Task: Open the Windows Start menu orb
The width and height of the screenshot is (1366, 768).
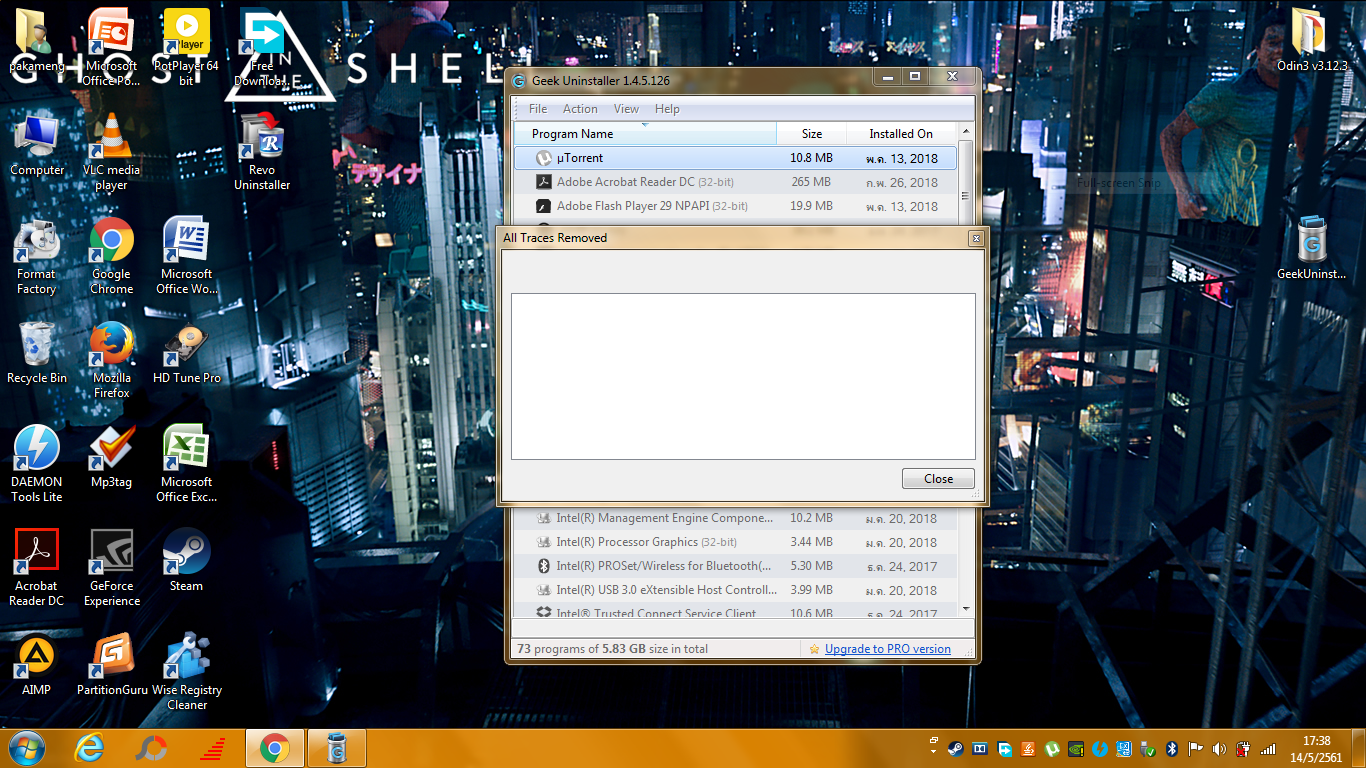Action: click(x=25, y=747)
